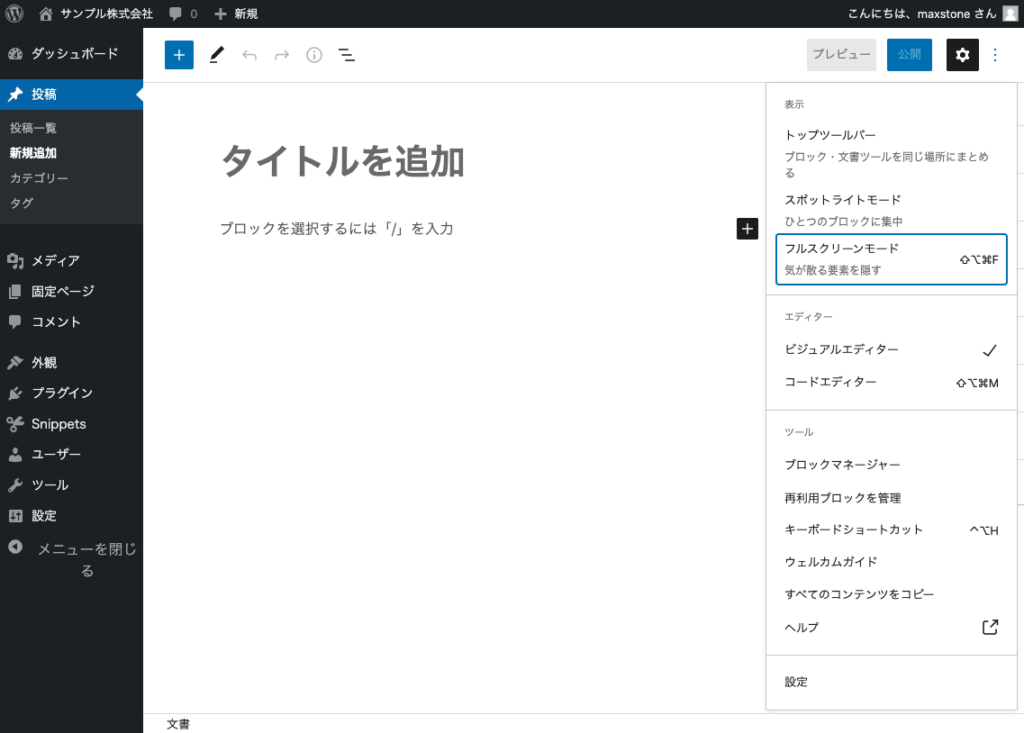Click the undo arrow in the toolbar
This screenshot has width=1024, height=733.
click(249, 55)
